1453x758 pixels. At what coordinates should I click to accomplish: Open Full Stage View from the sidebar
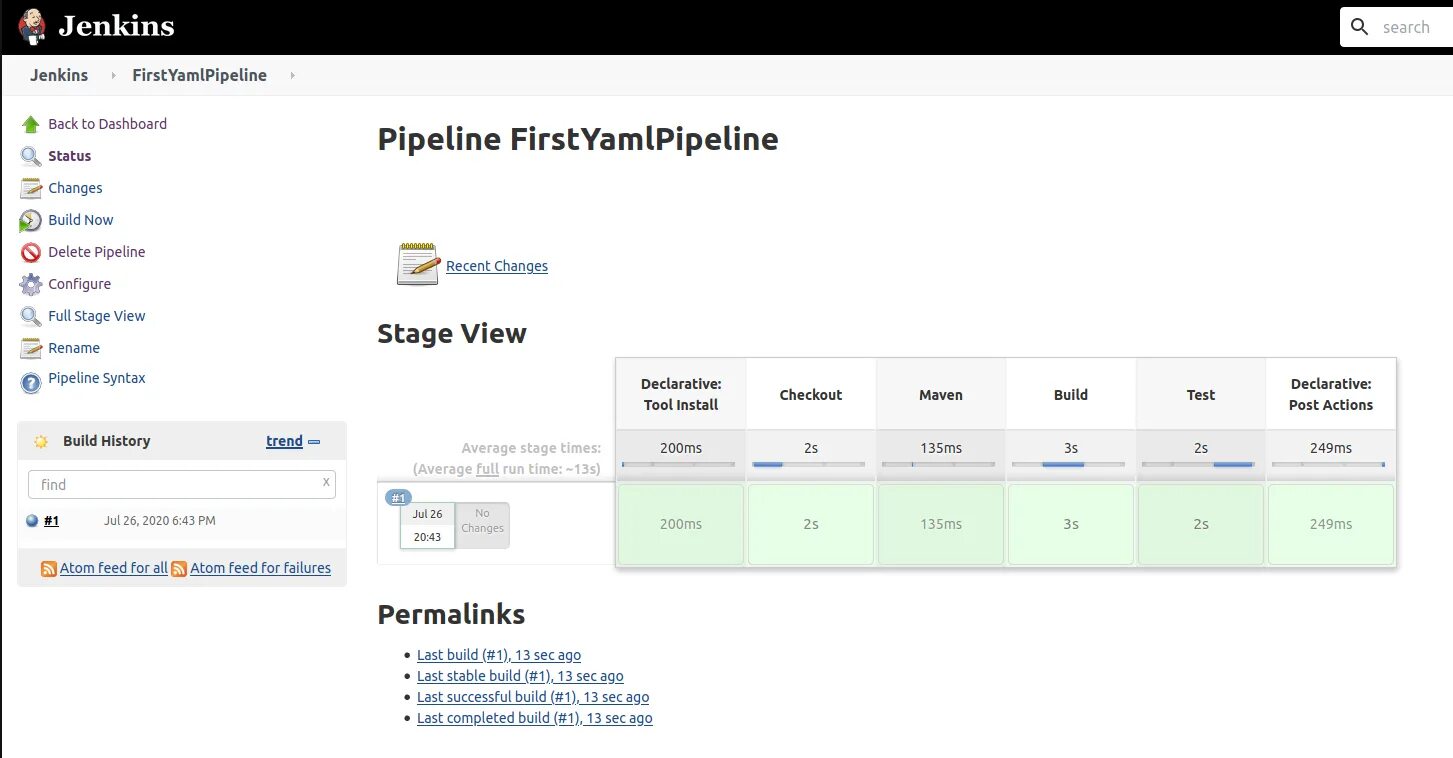coord(97,316)
